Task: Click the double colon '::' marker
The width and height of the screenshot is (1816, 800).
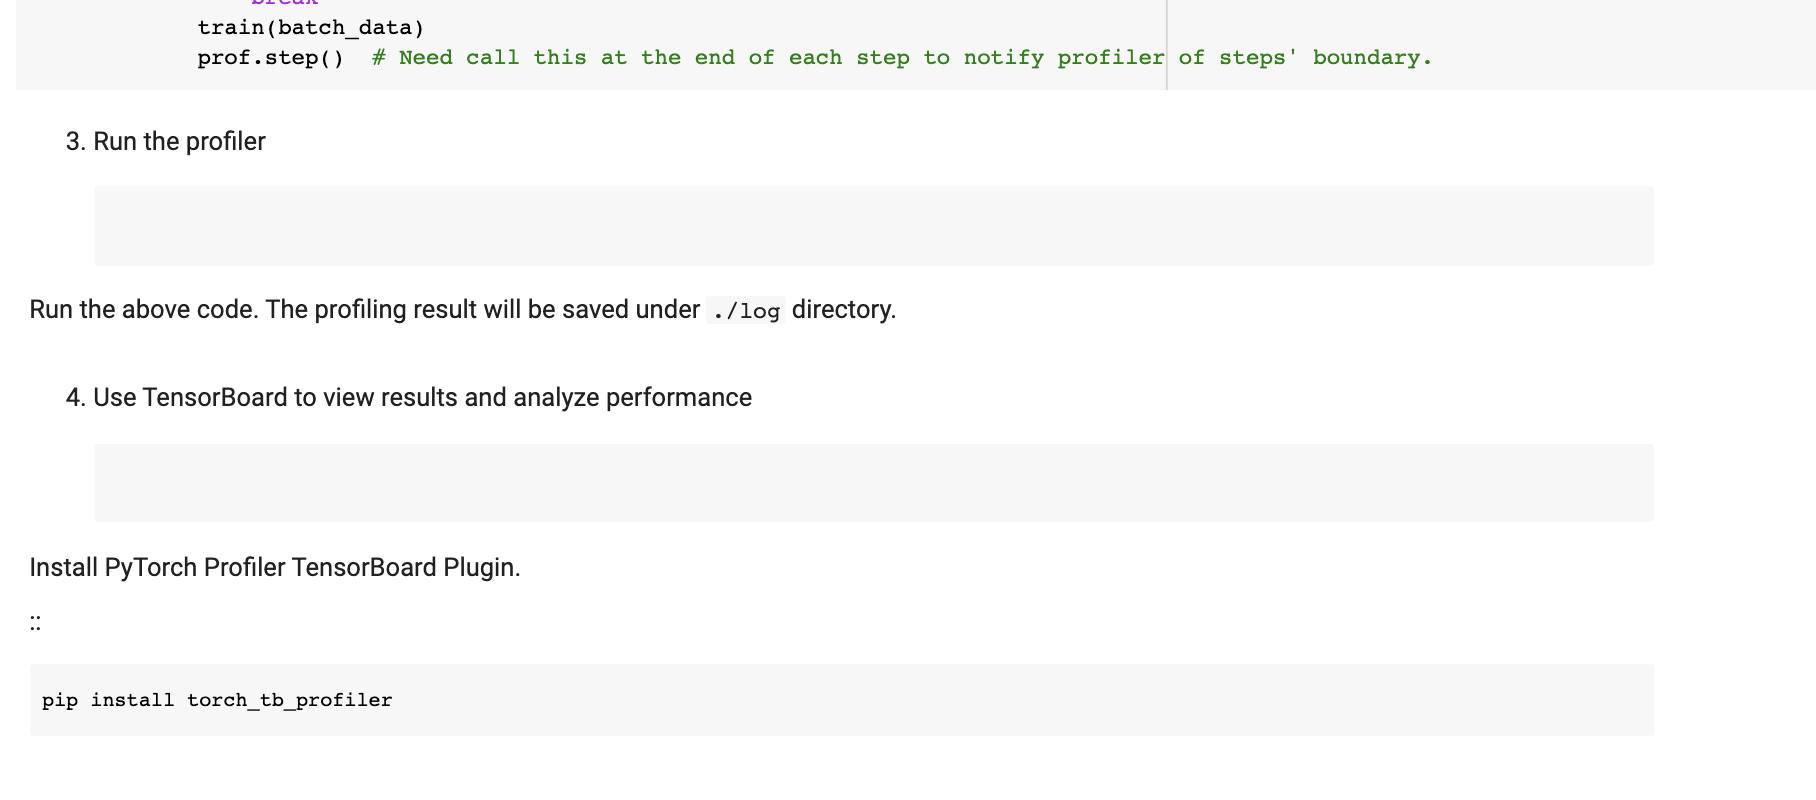Action: [x=36, y=622]
